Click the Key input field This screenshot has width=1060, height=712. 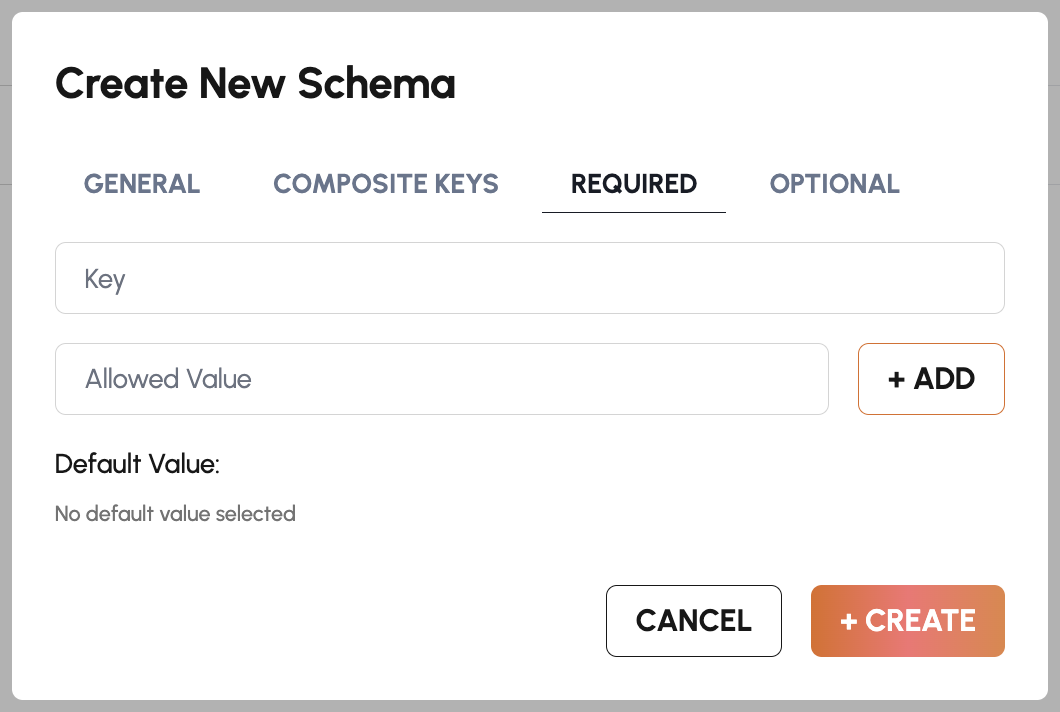click(x=530, y=277)
